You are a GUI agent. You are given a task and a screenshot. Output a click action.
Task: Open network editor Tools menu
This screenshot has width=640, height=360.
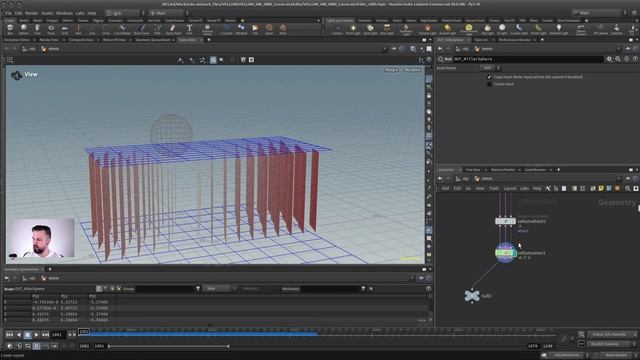point(494,189)
